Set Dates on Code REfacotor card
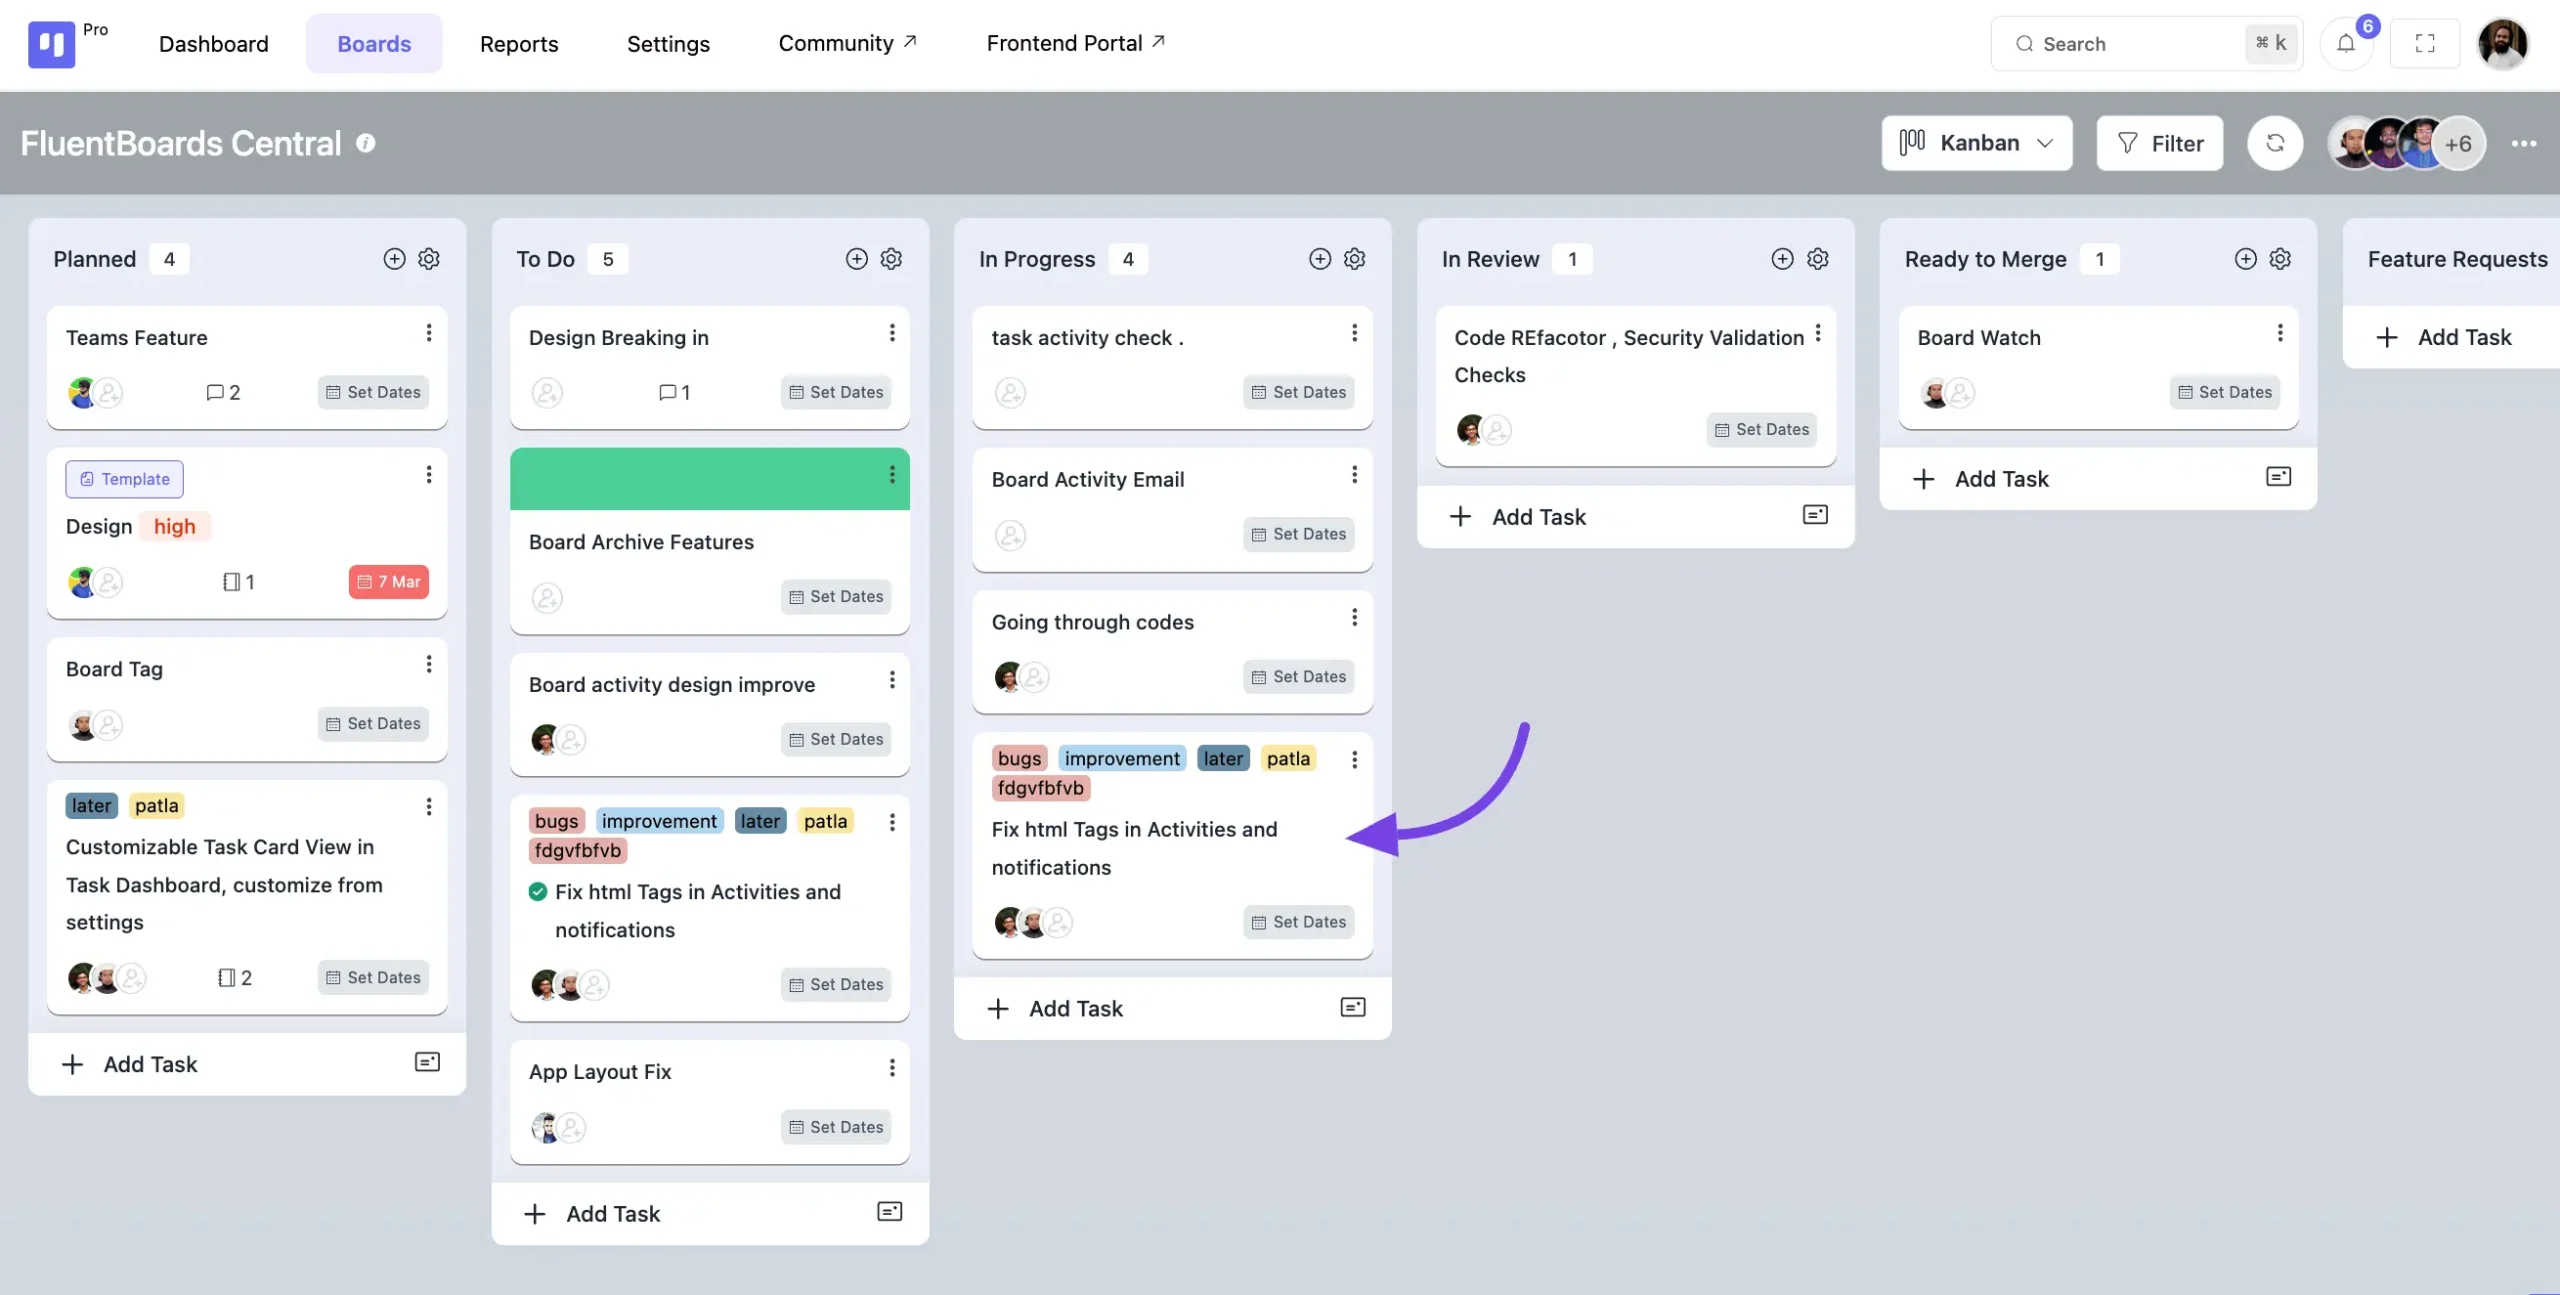This screenshot has width=2560, height=1295. coord(1762,430)
